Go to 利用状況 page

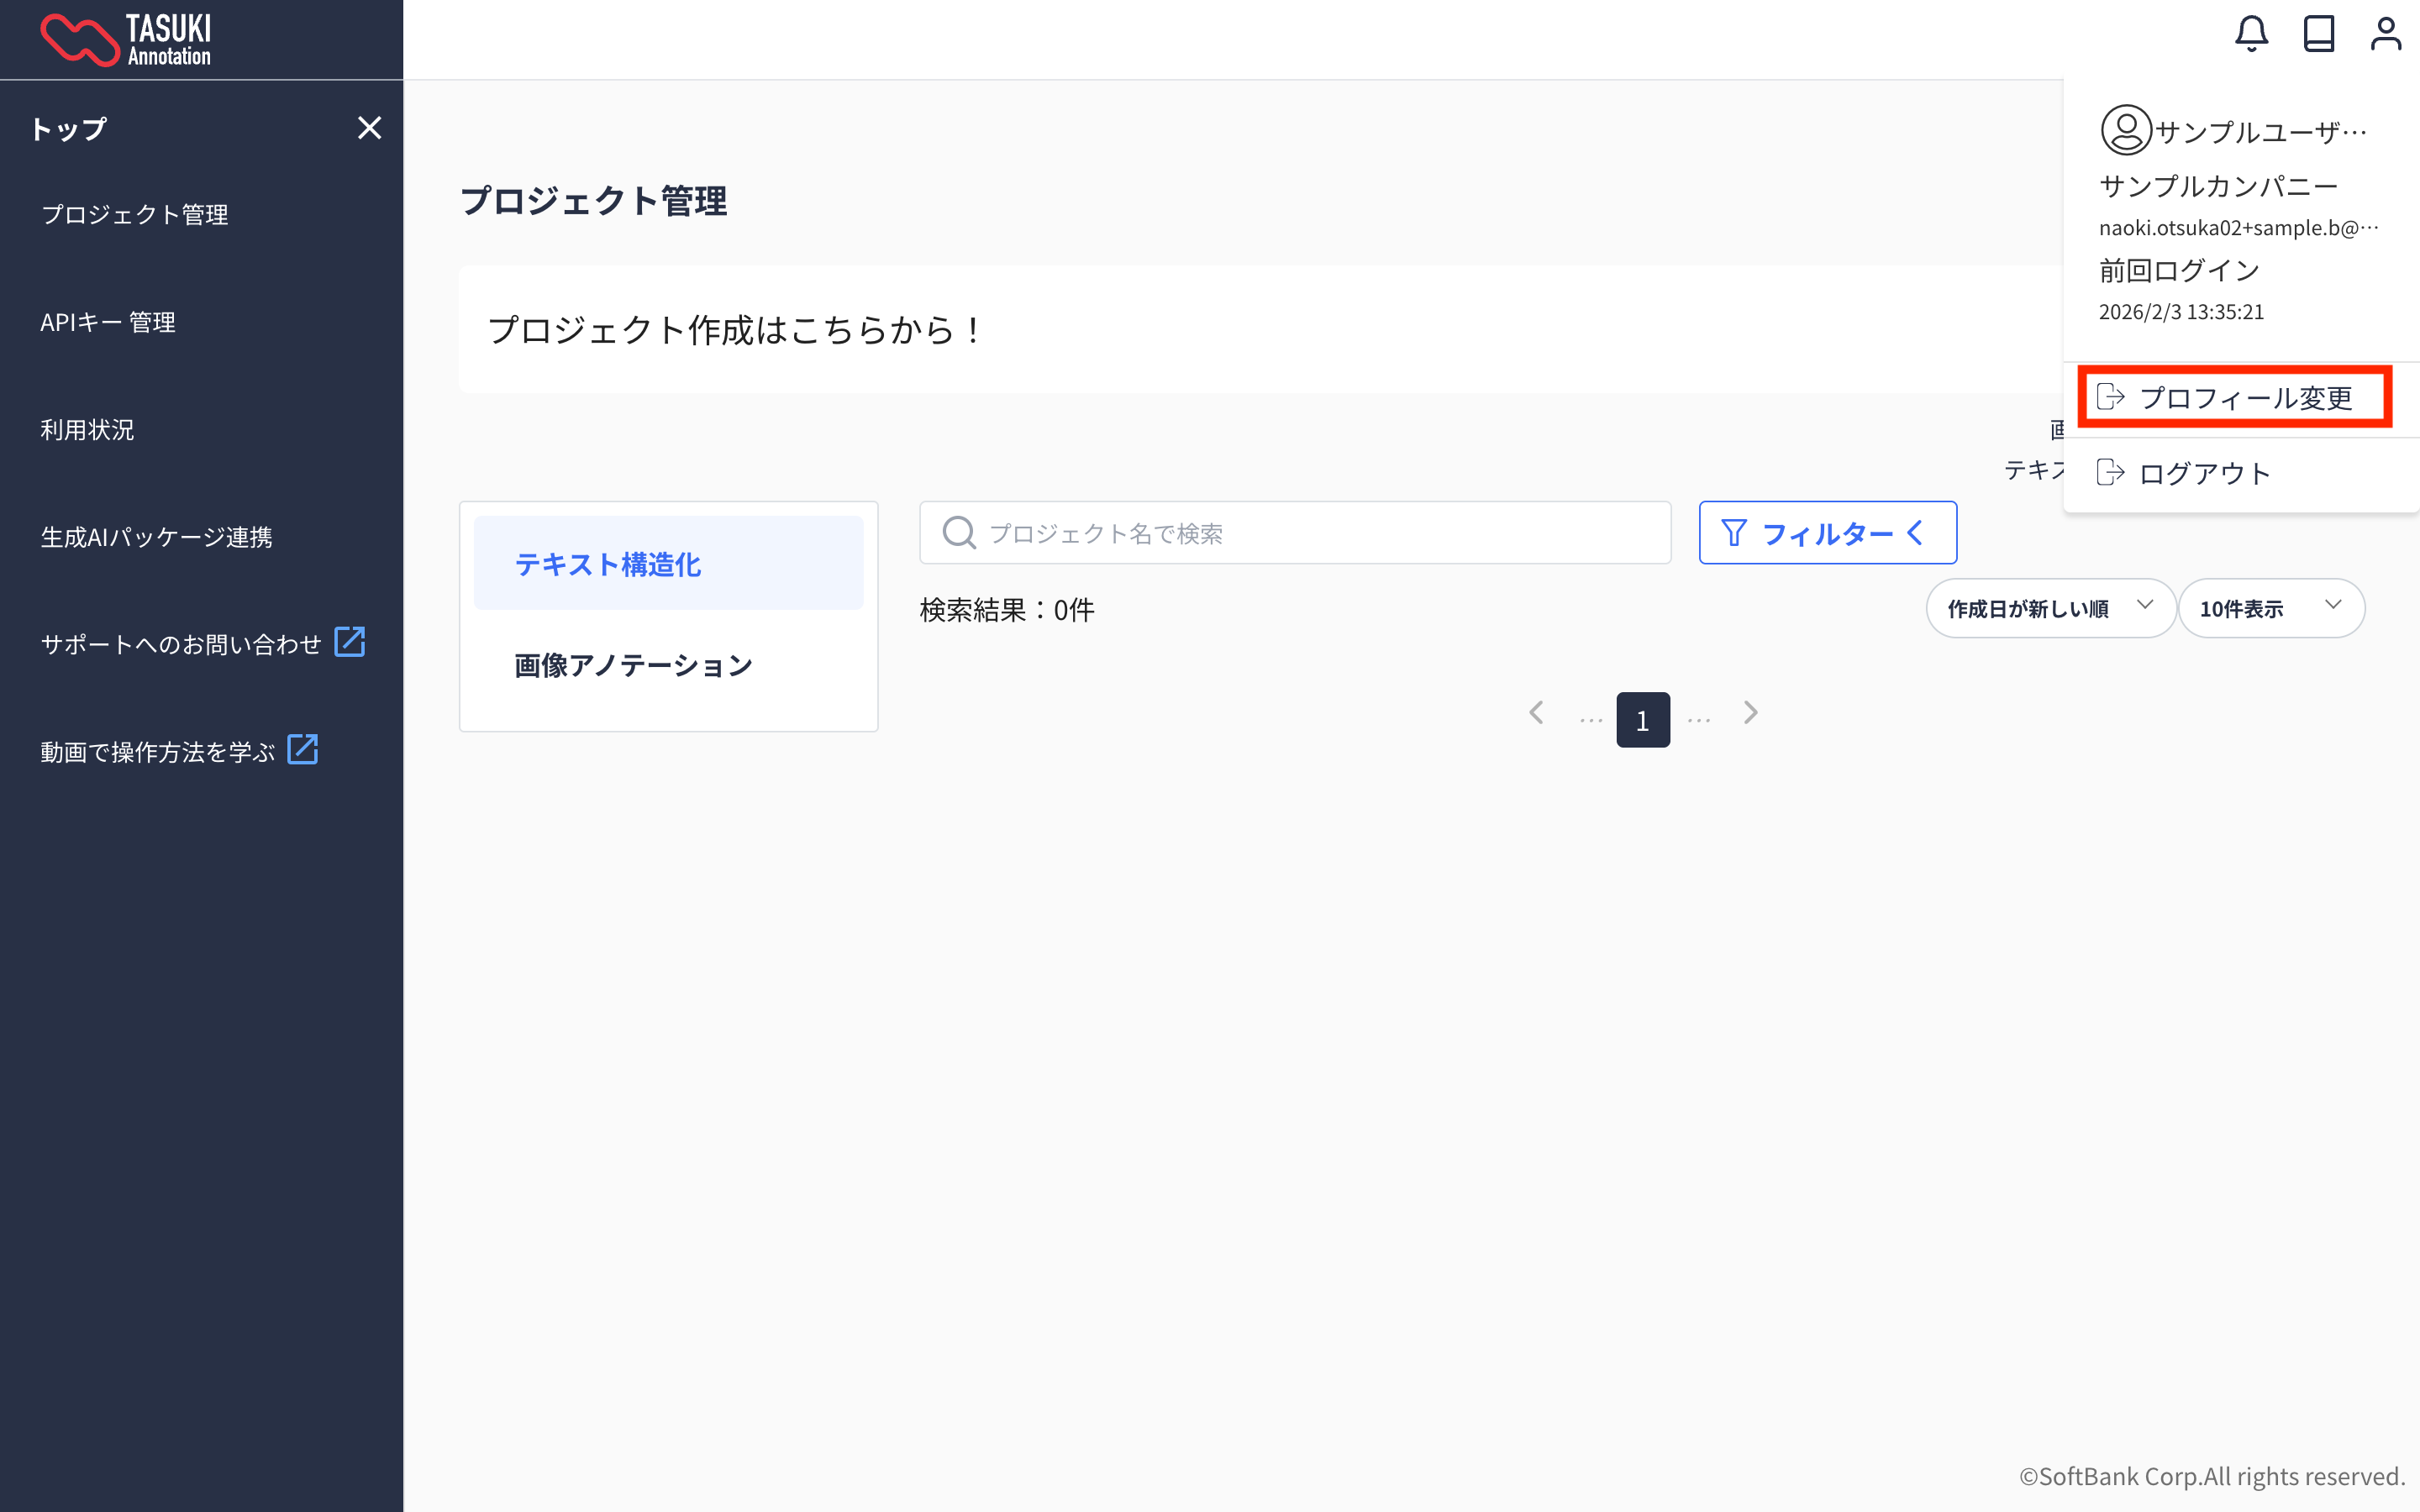coord(87,429)
